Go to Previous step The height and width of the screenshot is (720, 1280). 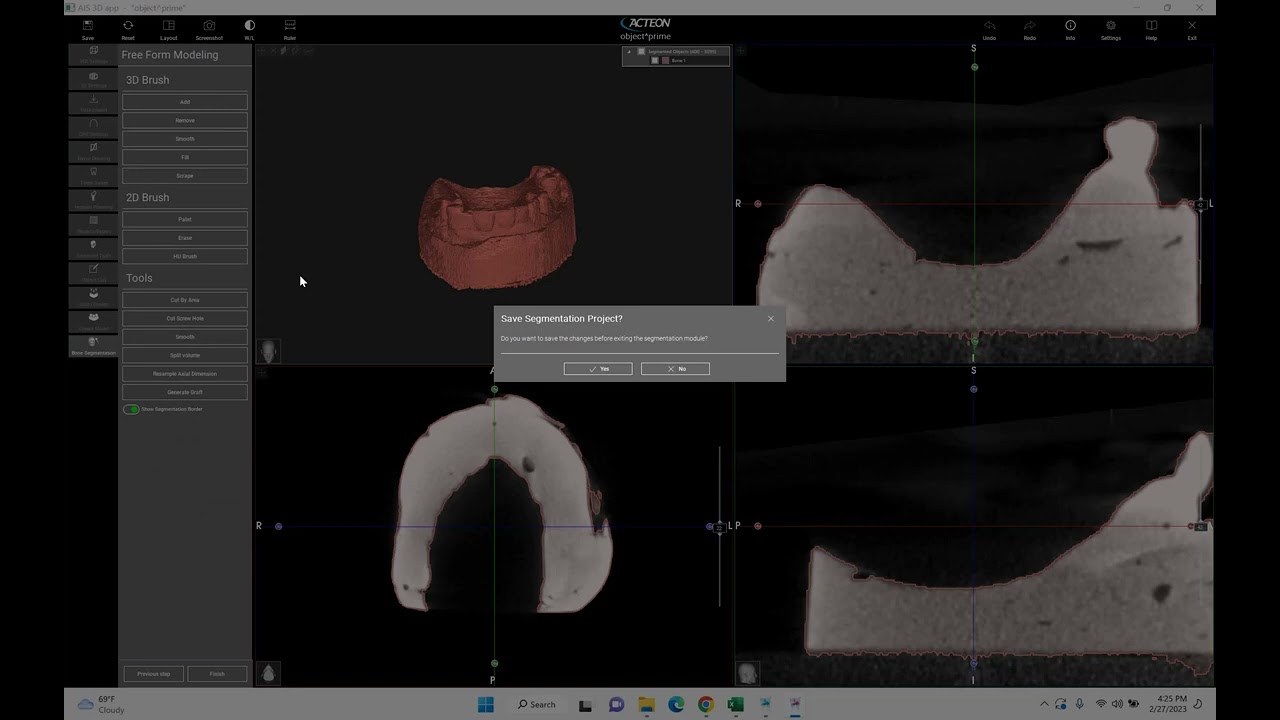point(153,674)
